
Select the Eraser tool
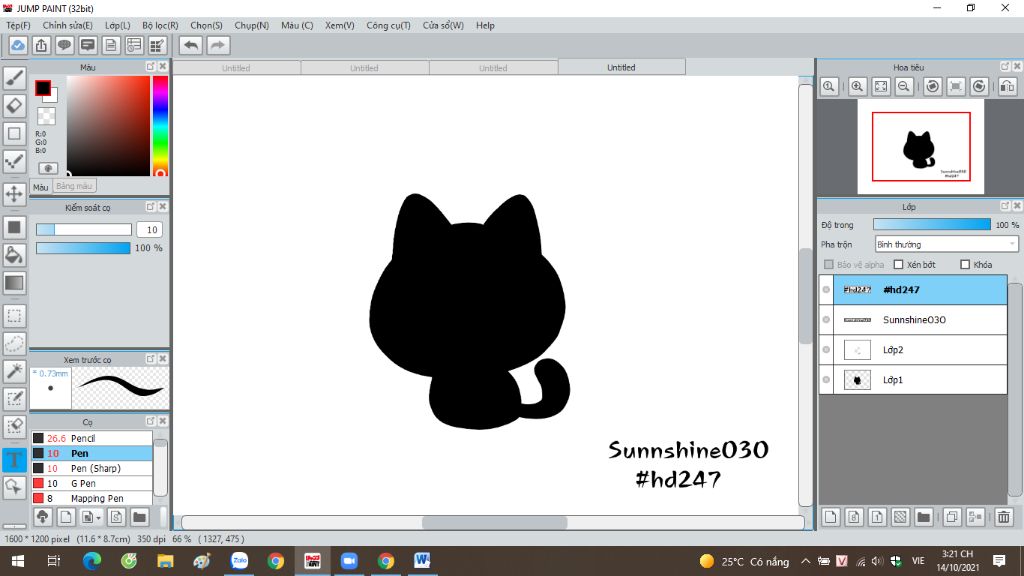point(14,106)
